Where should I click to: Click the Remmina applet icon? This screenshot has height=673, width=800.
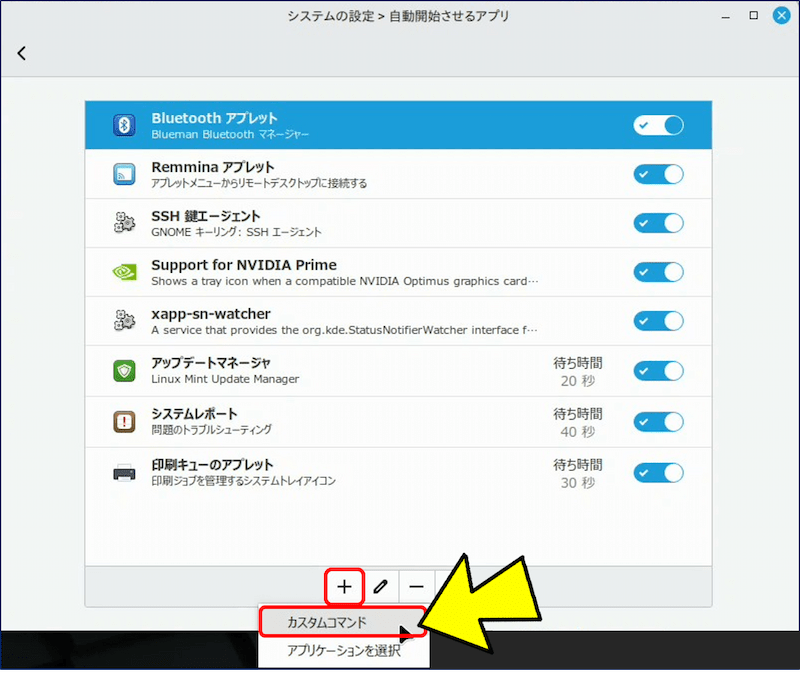[124, 174]
